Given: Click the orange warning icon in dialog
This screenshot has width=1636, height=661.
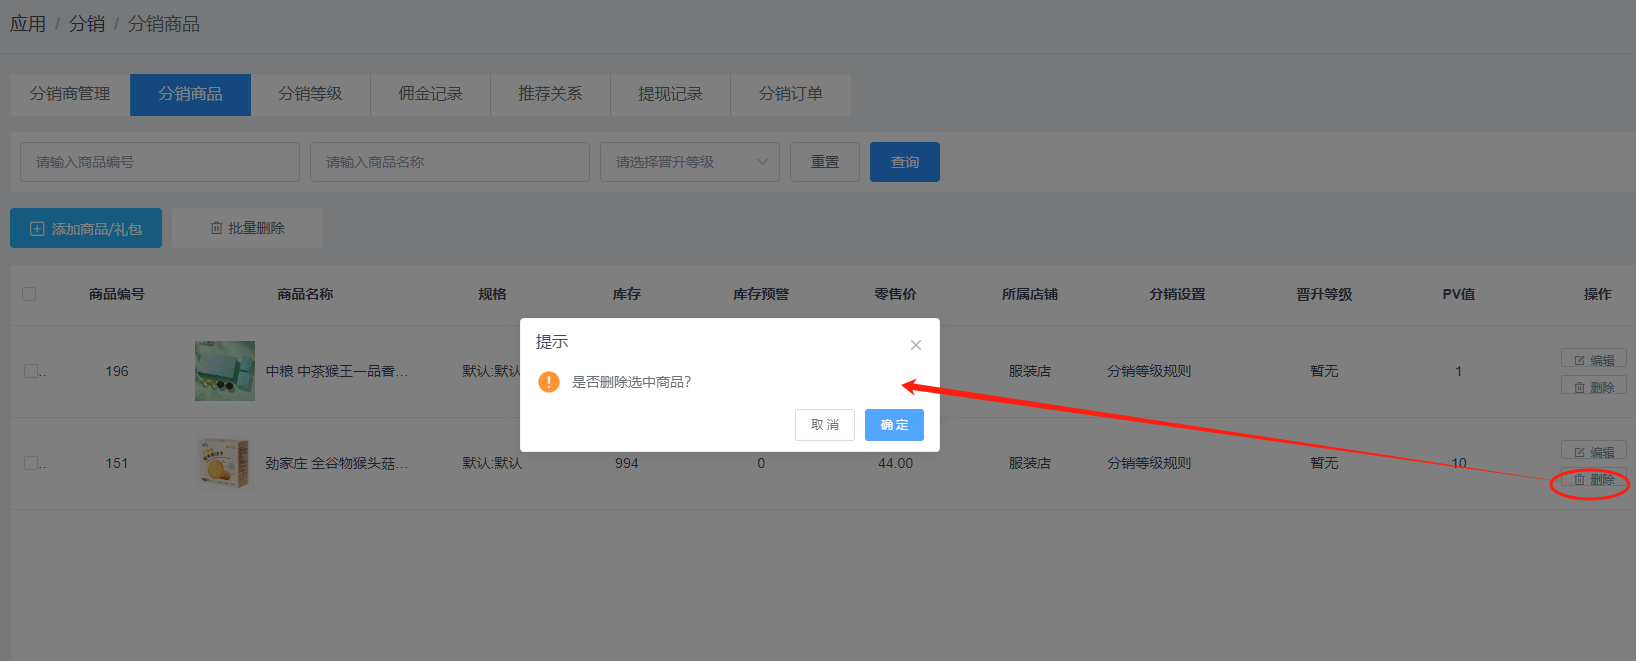Looking at the screenshot, I should pyautogui.click(x=548, y=382).
